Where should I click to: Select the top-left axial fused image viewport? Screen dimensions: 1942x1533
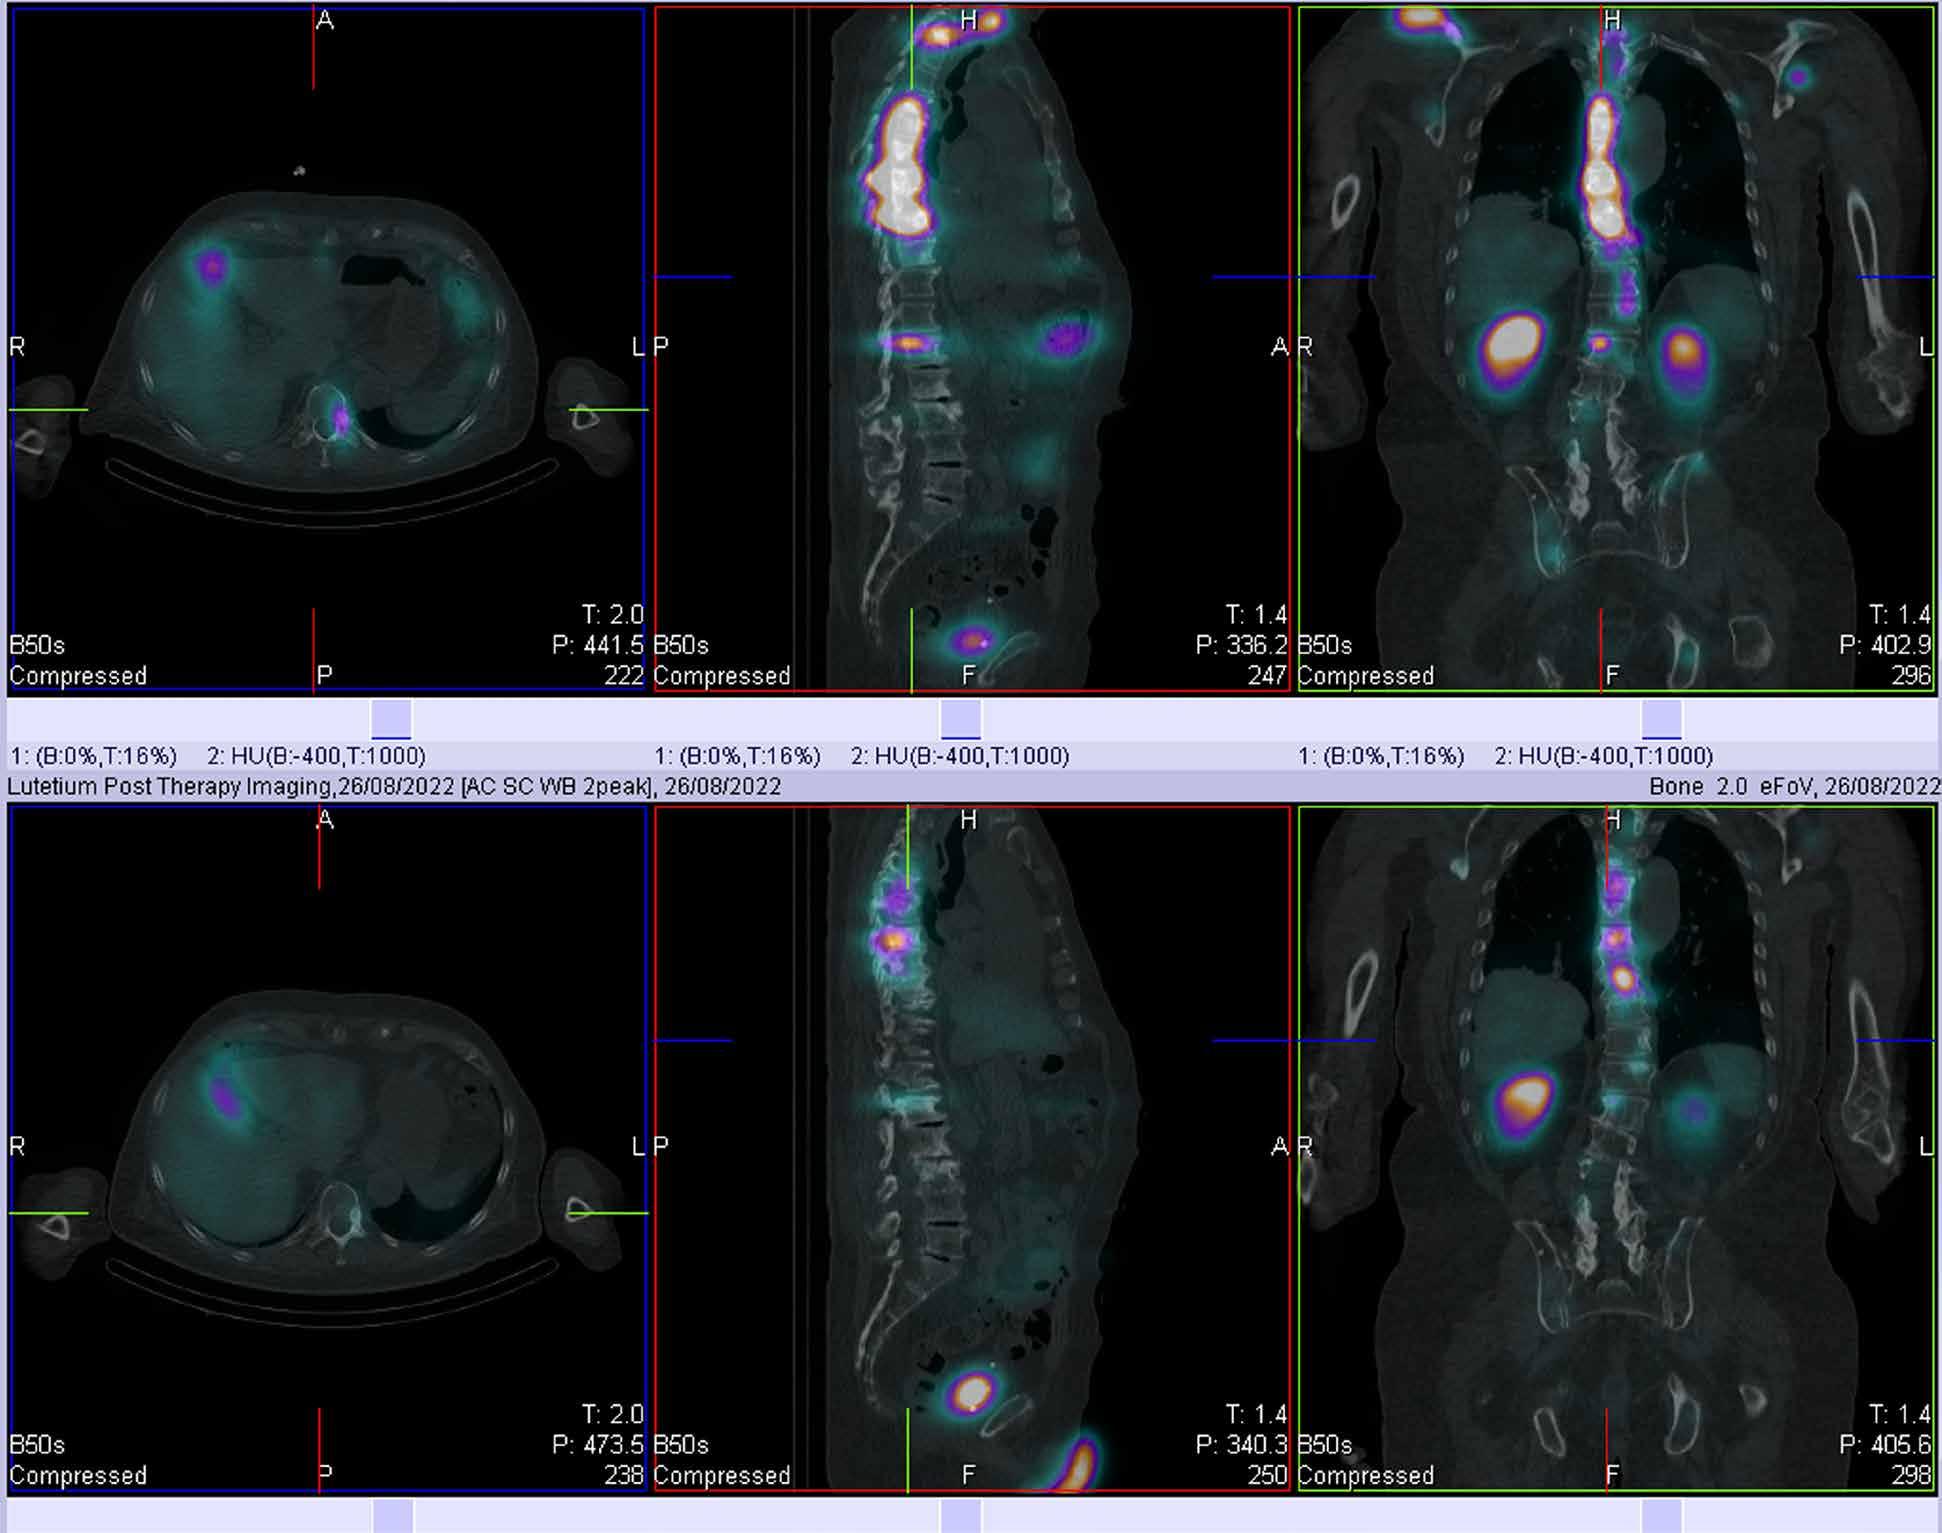[326, 348]
